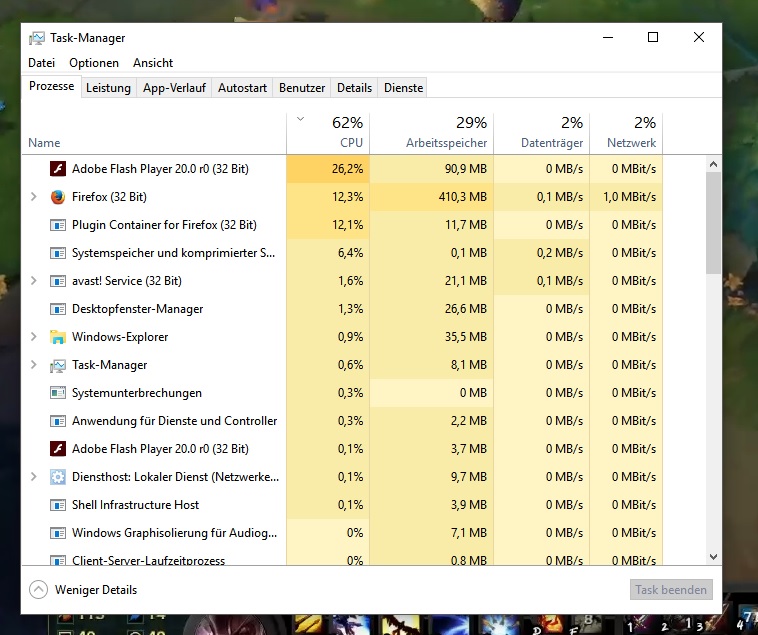Select the Windows Graphisolierung für Audiog... text
This screenshot has width=758, height=635.
pos(175,533)
